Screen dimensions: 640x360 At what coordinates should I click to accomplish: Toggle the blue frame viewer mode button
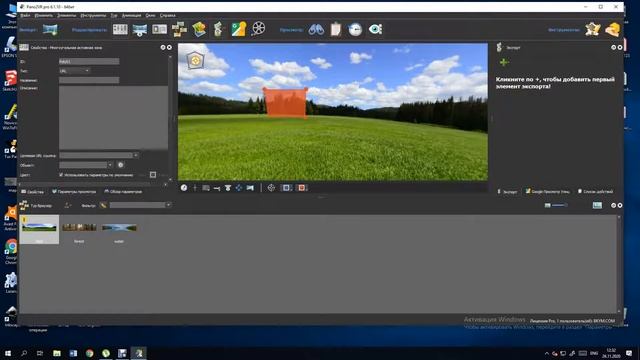click(287, 188)
